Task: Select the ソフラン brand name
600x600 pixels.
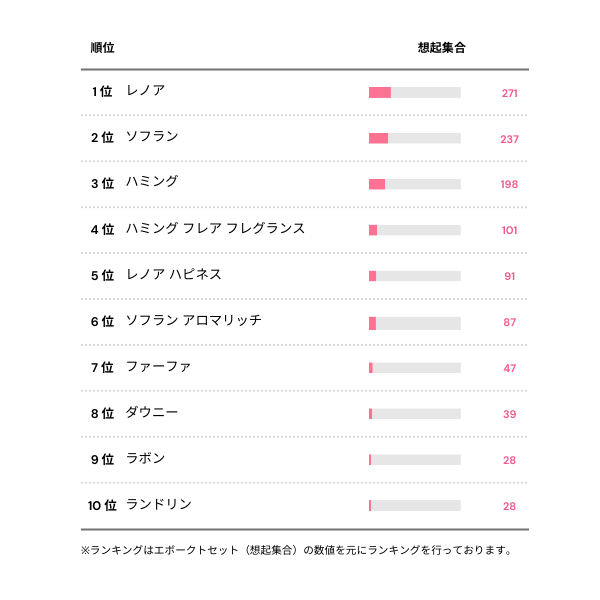Action: click(152, 137)
